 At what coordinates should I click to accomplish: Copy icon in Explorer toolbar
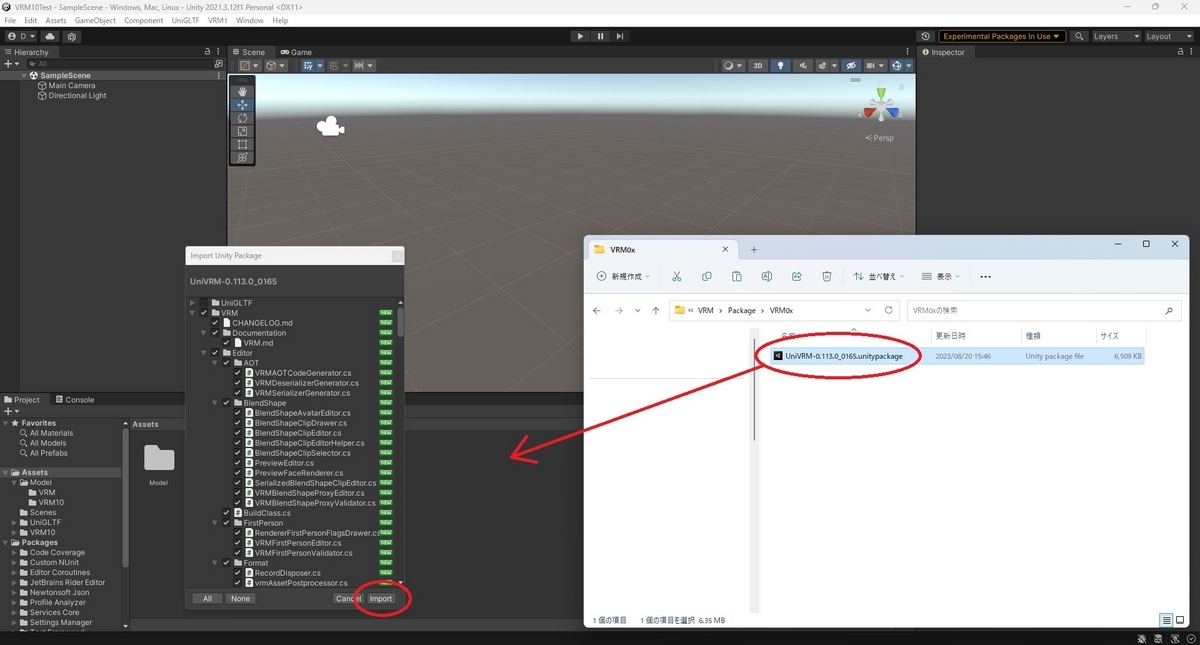tap(707, 276)
